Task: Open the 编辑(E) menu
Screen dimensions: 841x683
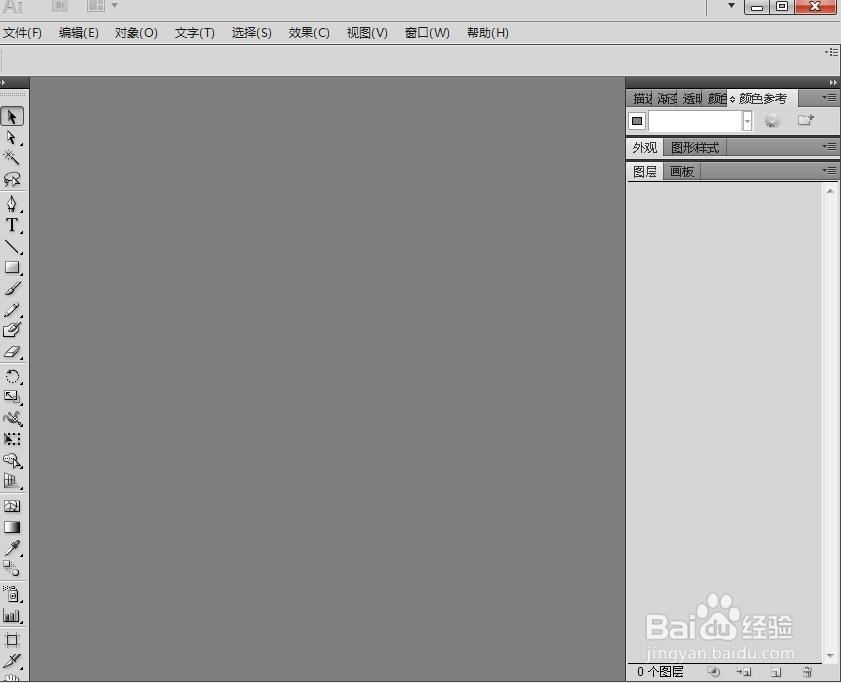Action: coord(78,33)
